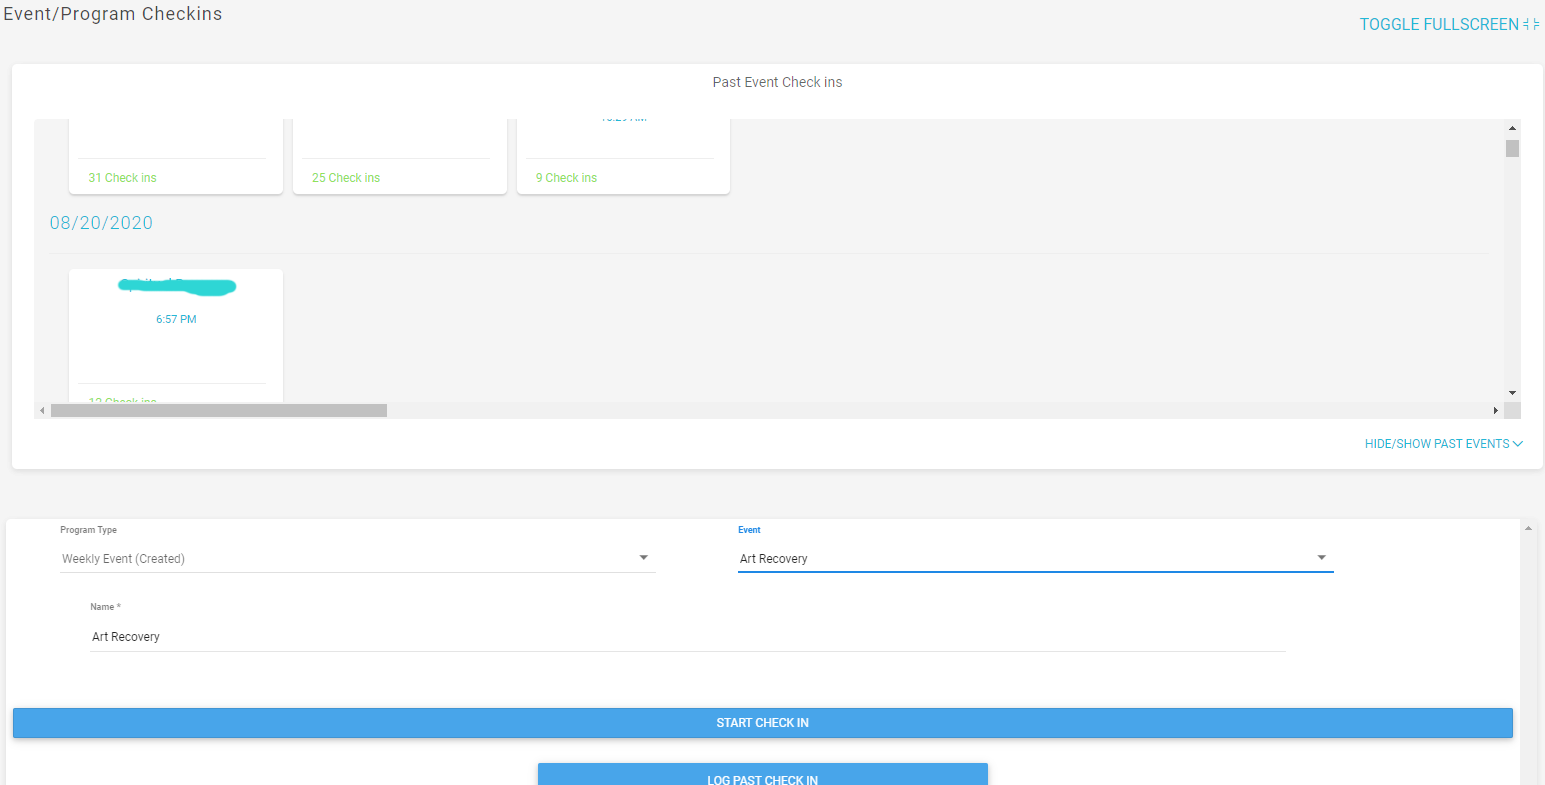Click the Event dropdown arrow icon
The height and width of the screenshot is (785, 1545).
click(x=1321, y=558)
